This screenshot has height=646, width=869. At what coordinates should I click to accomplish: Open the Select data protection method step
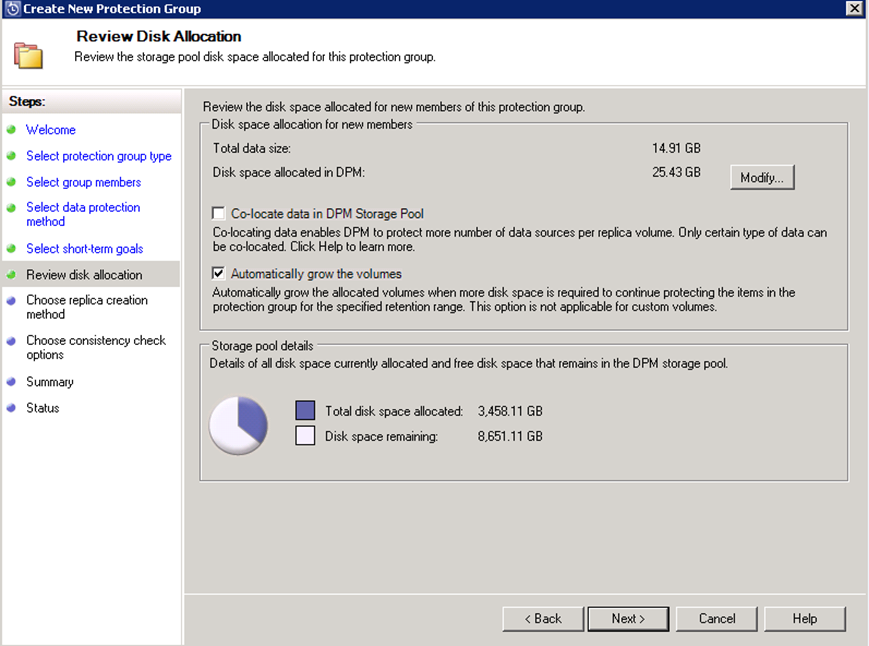point(83,214)
